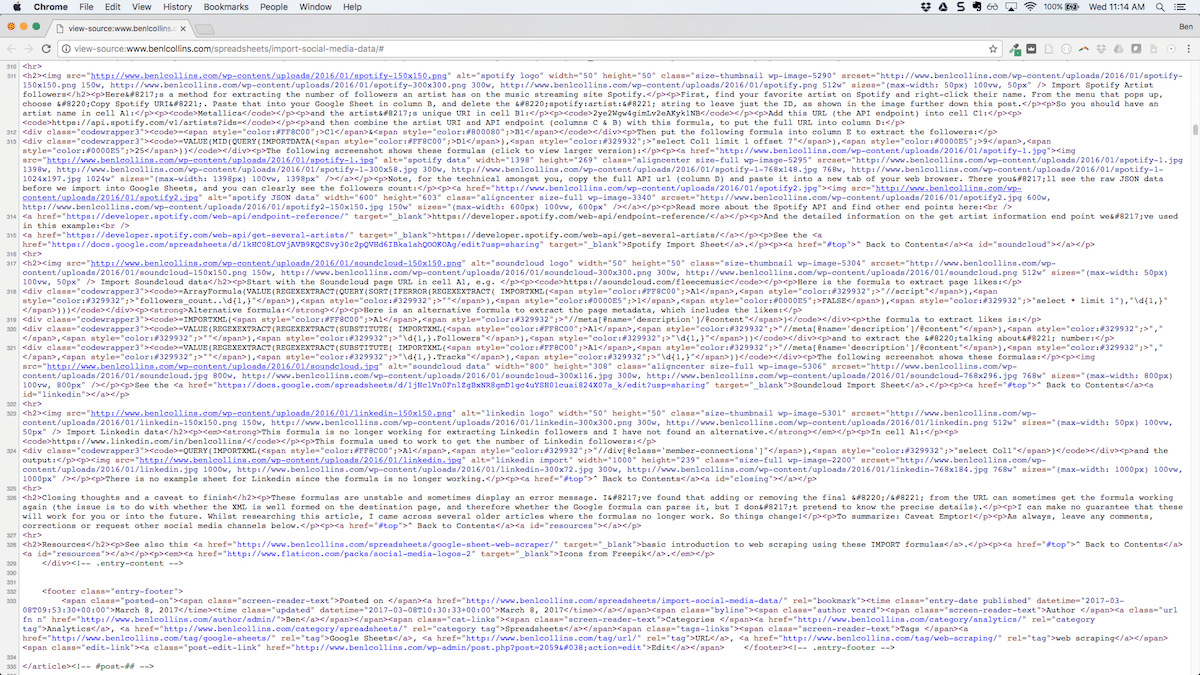Reload the view-source page
Image resolution: width=1200 pixels, height=675 pixels.
tap(44, 48)
